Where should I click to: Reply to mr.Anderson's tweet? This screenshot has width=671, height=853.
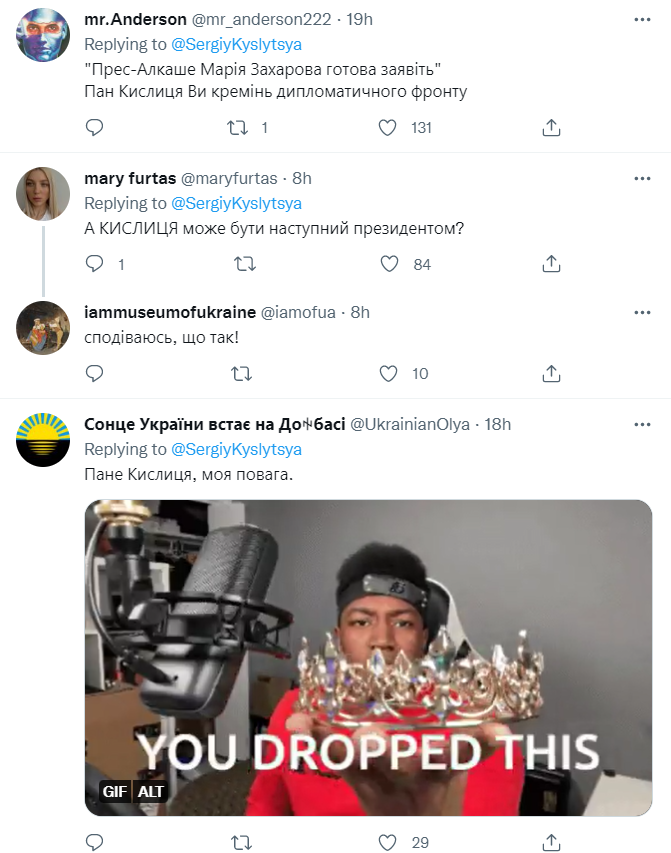coord(94,128)
